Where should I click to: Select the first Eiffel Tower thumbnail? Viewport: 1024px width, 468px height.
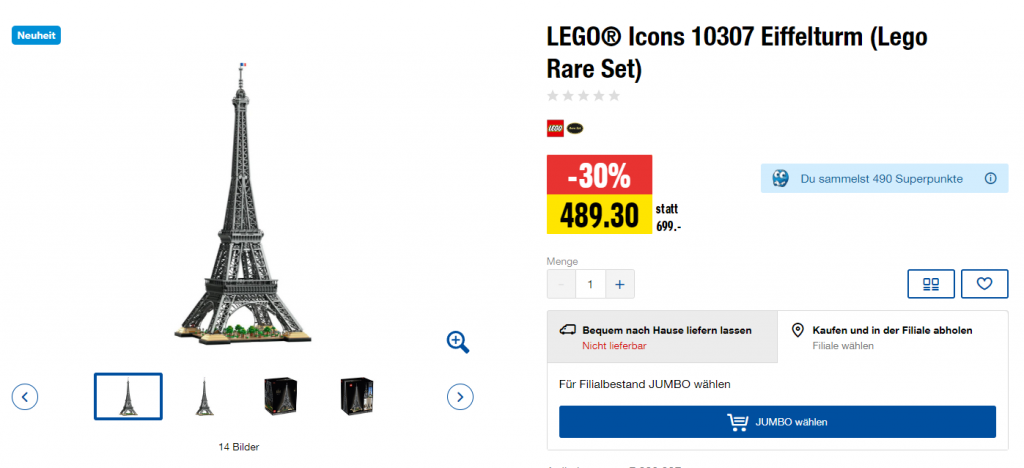click(x=128, y=396)
